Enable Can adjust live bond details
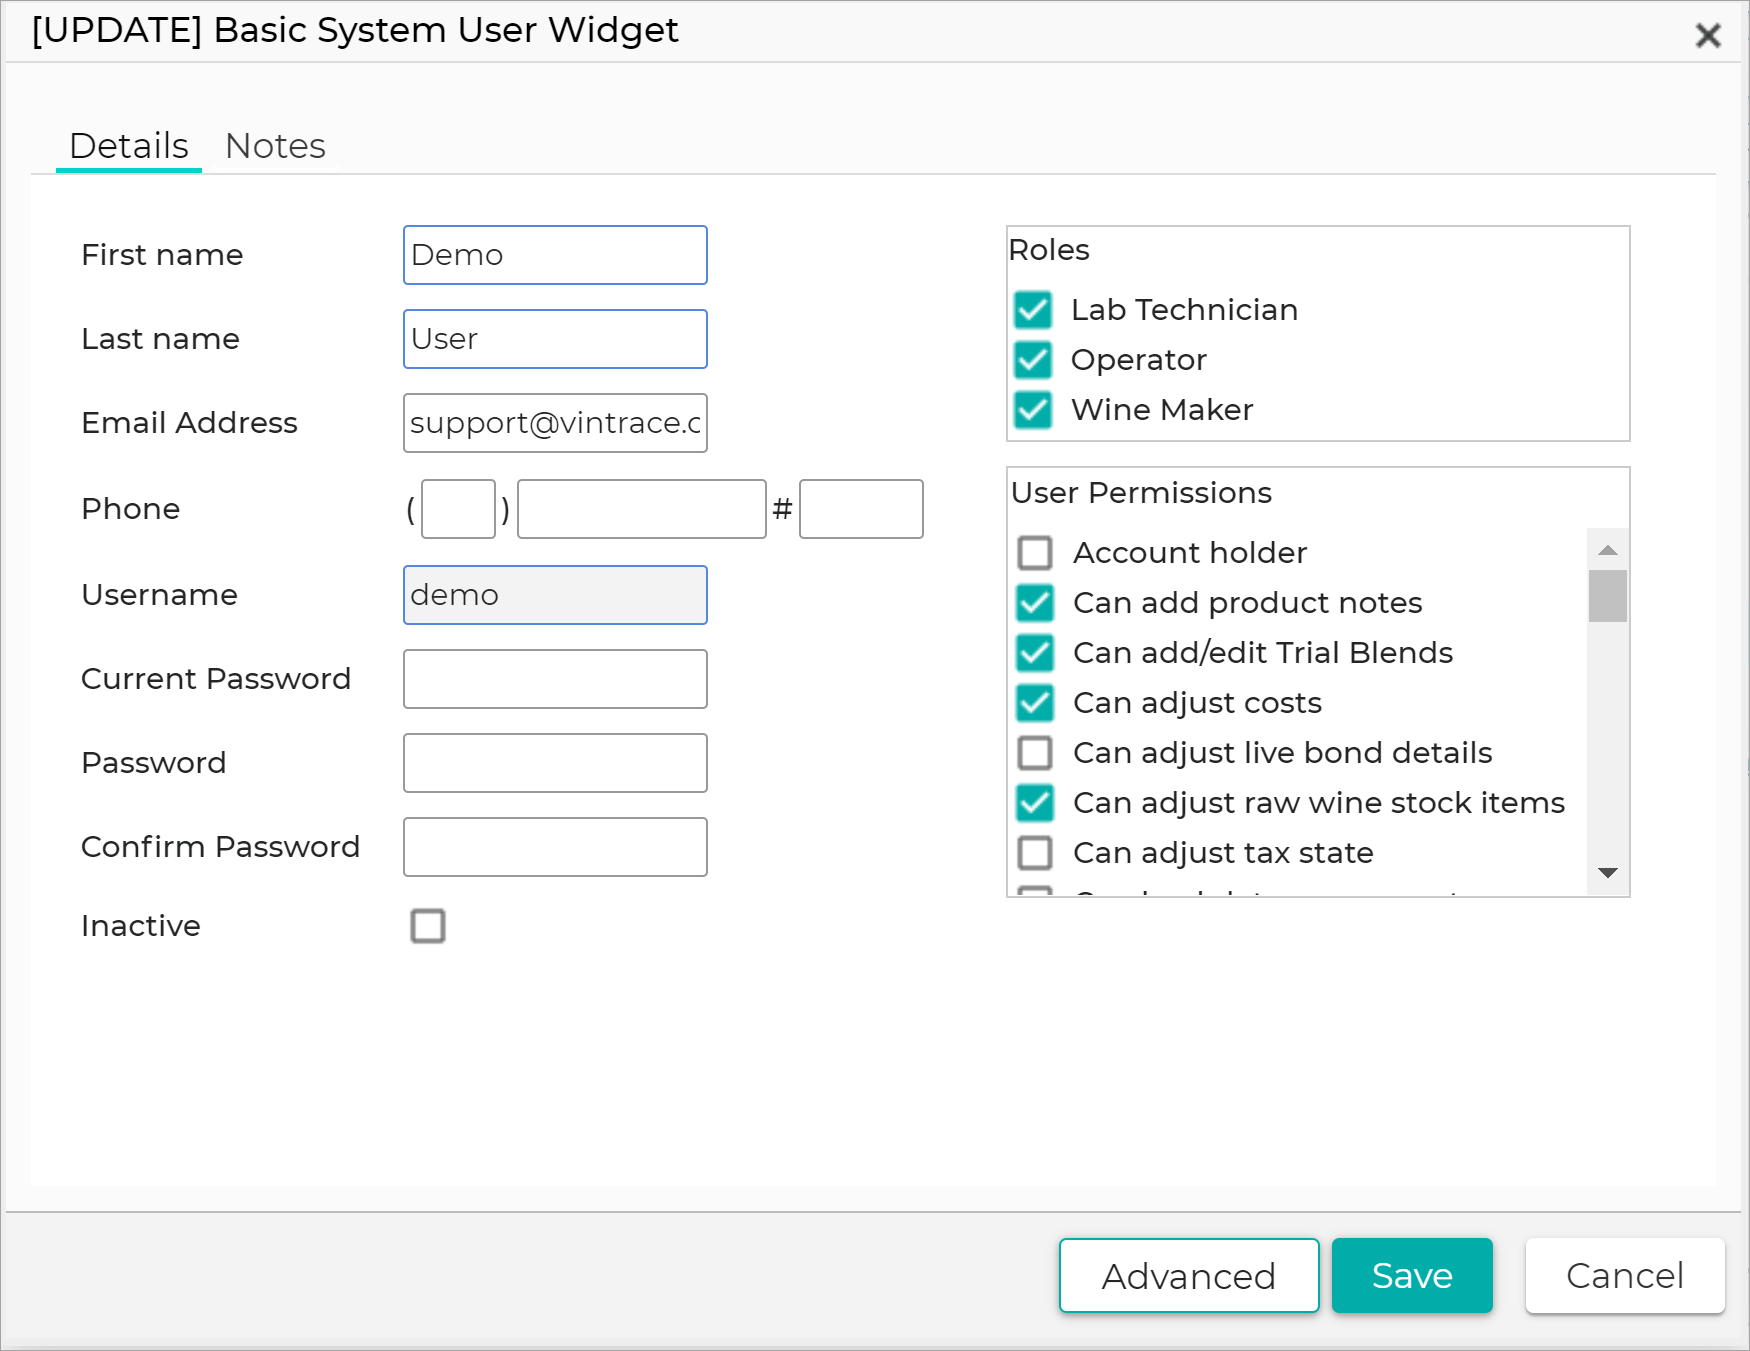The width and height of the screenshot is (1750, 1351). point(1035,753)
